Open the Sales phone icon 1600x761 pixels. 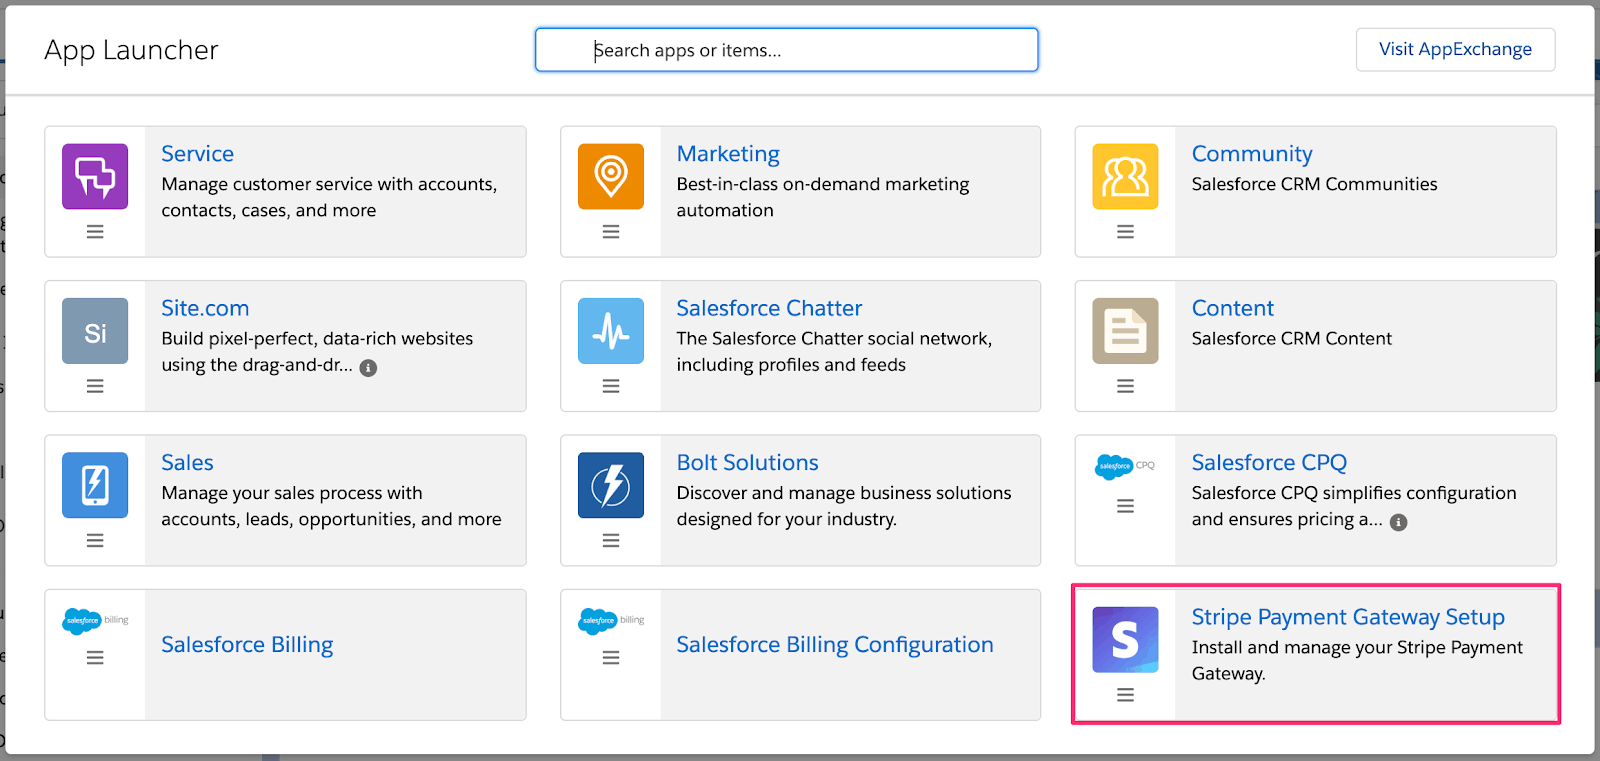click(x=95, y=485)
